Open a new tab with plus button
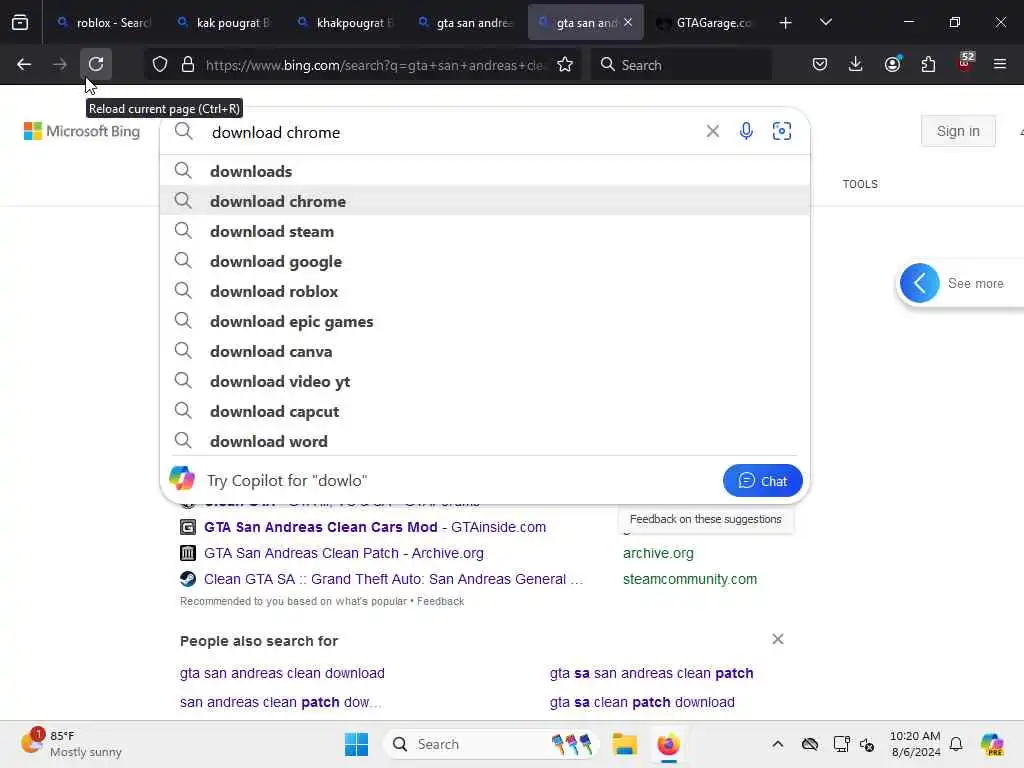 point(786,23)
